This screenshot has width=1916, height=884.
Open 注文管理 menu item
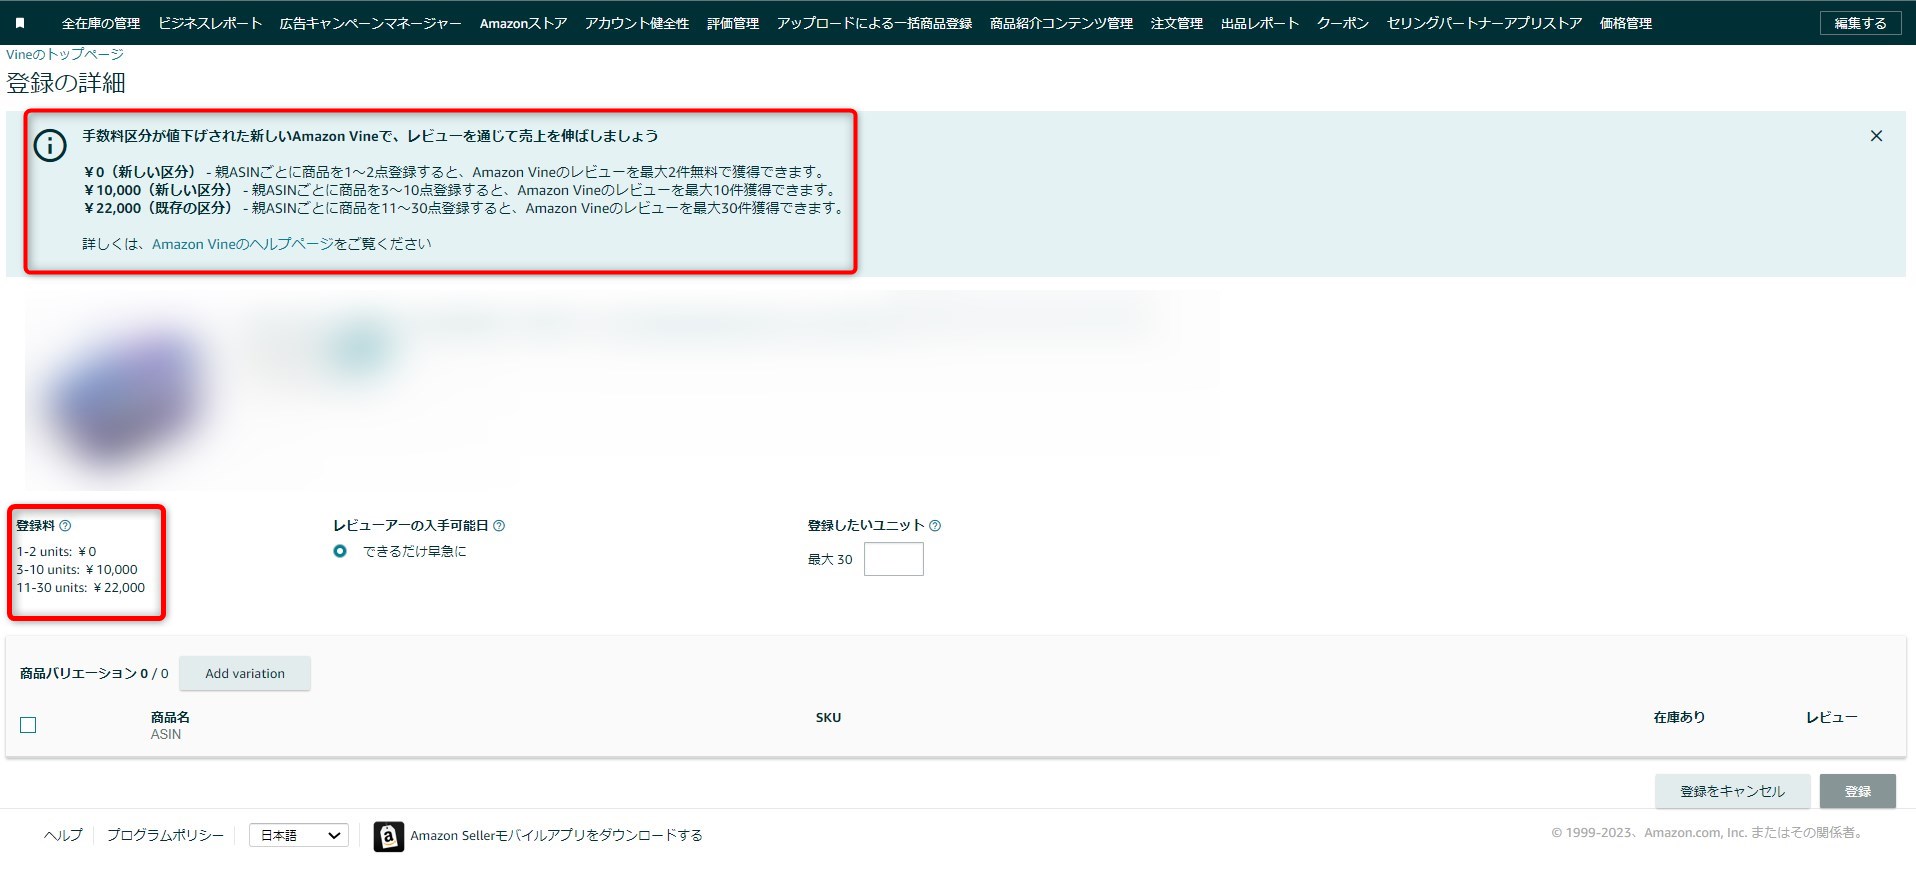(1177, 23)
